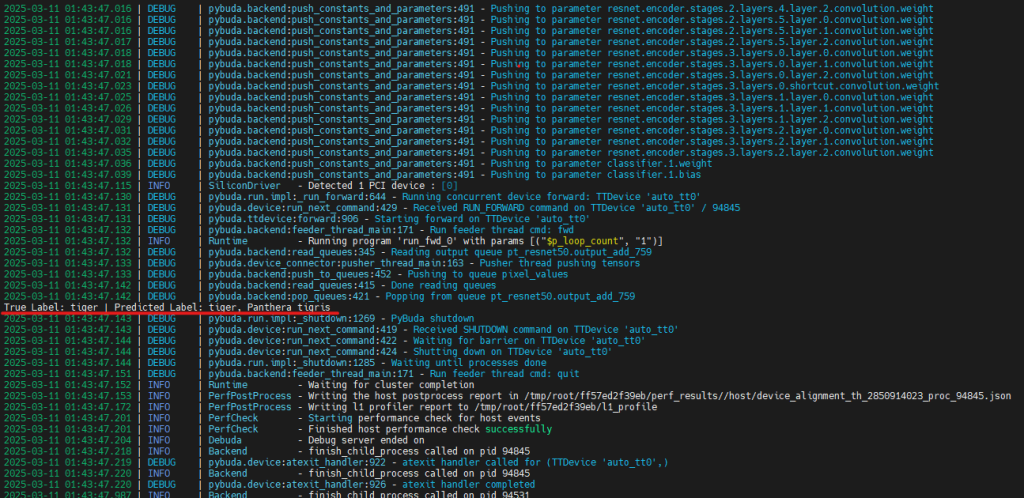Select 'stages.2.layers.4.layer.2.convolution.weight' parameter text

[x=810, y=8]
